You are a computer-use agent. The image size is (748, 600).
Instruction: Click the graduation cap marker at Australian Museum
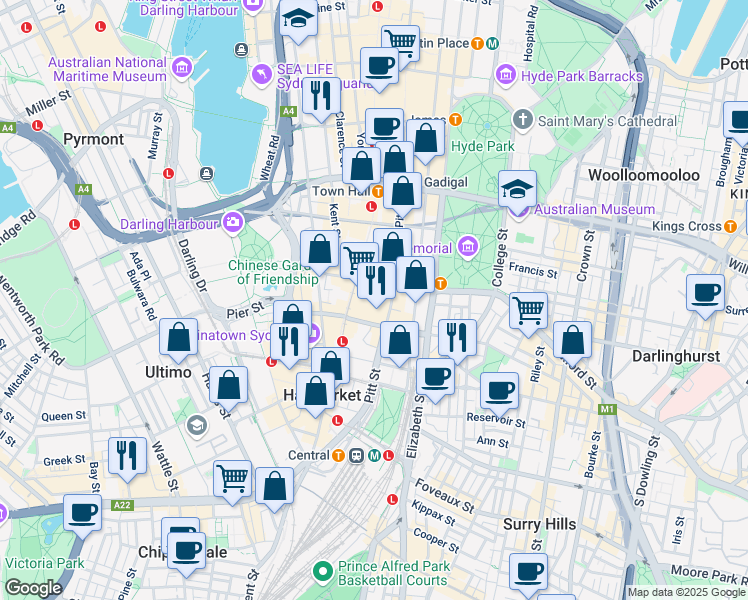[517, 190]
